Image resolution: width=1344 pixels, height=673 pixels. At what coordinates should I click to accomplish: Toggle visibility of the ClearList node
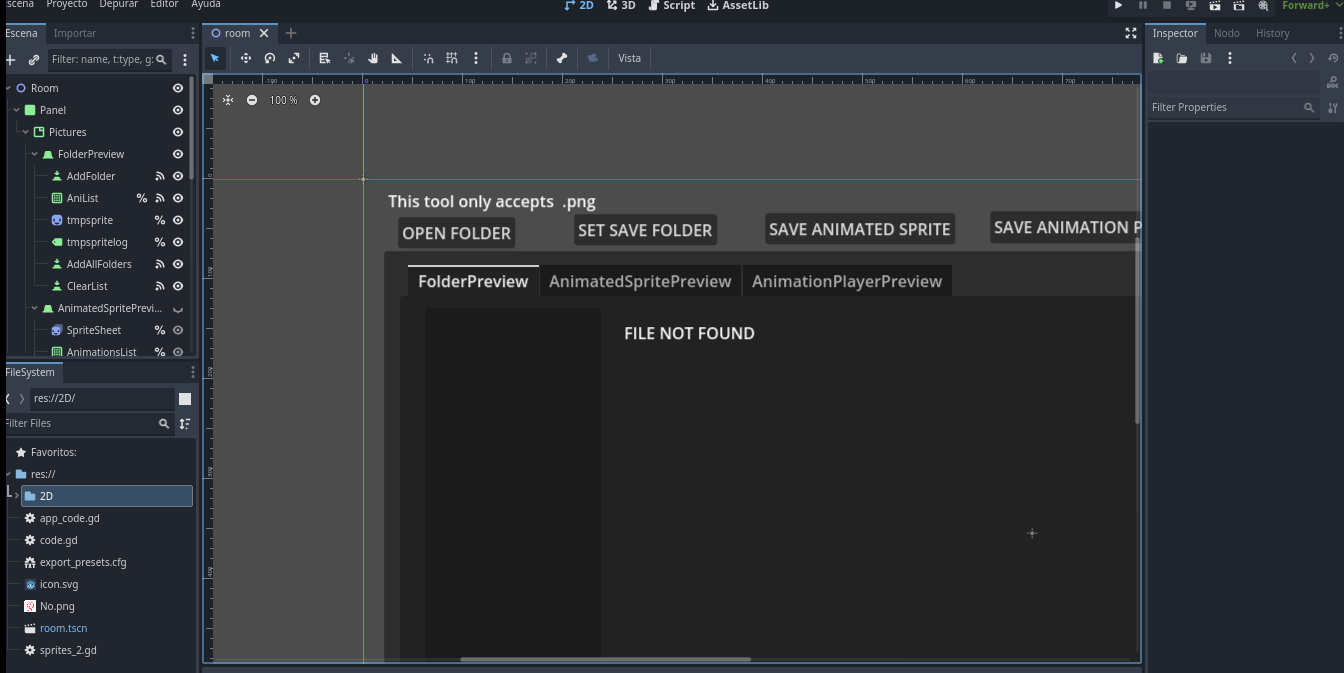click(x=178, y=286)
